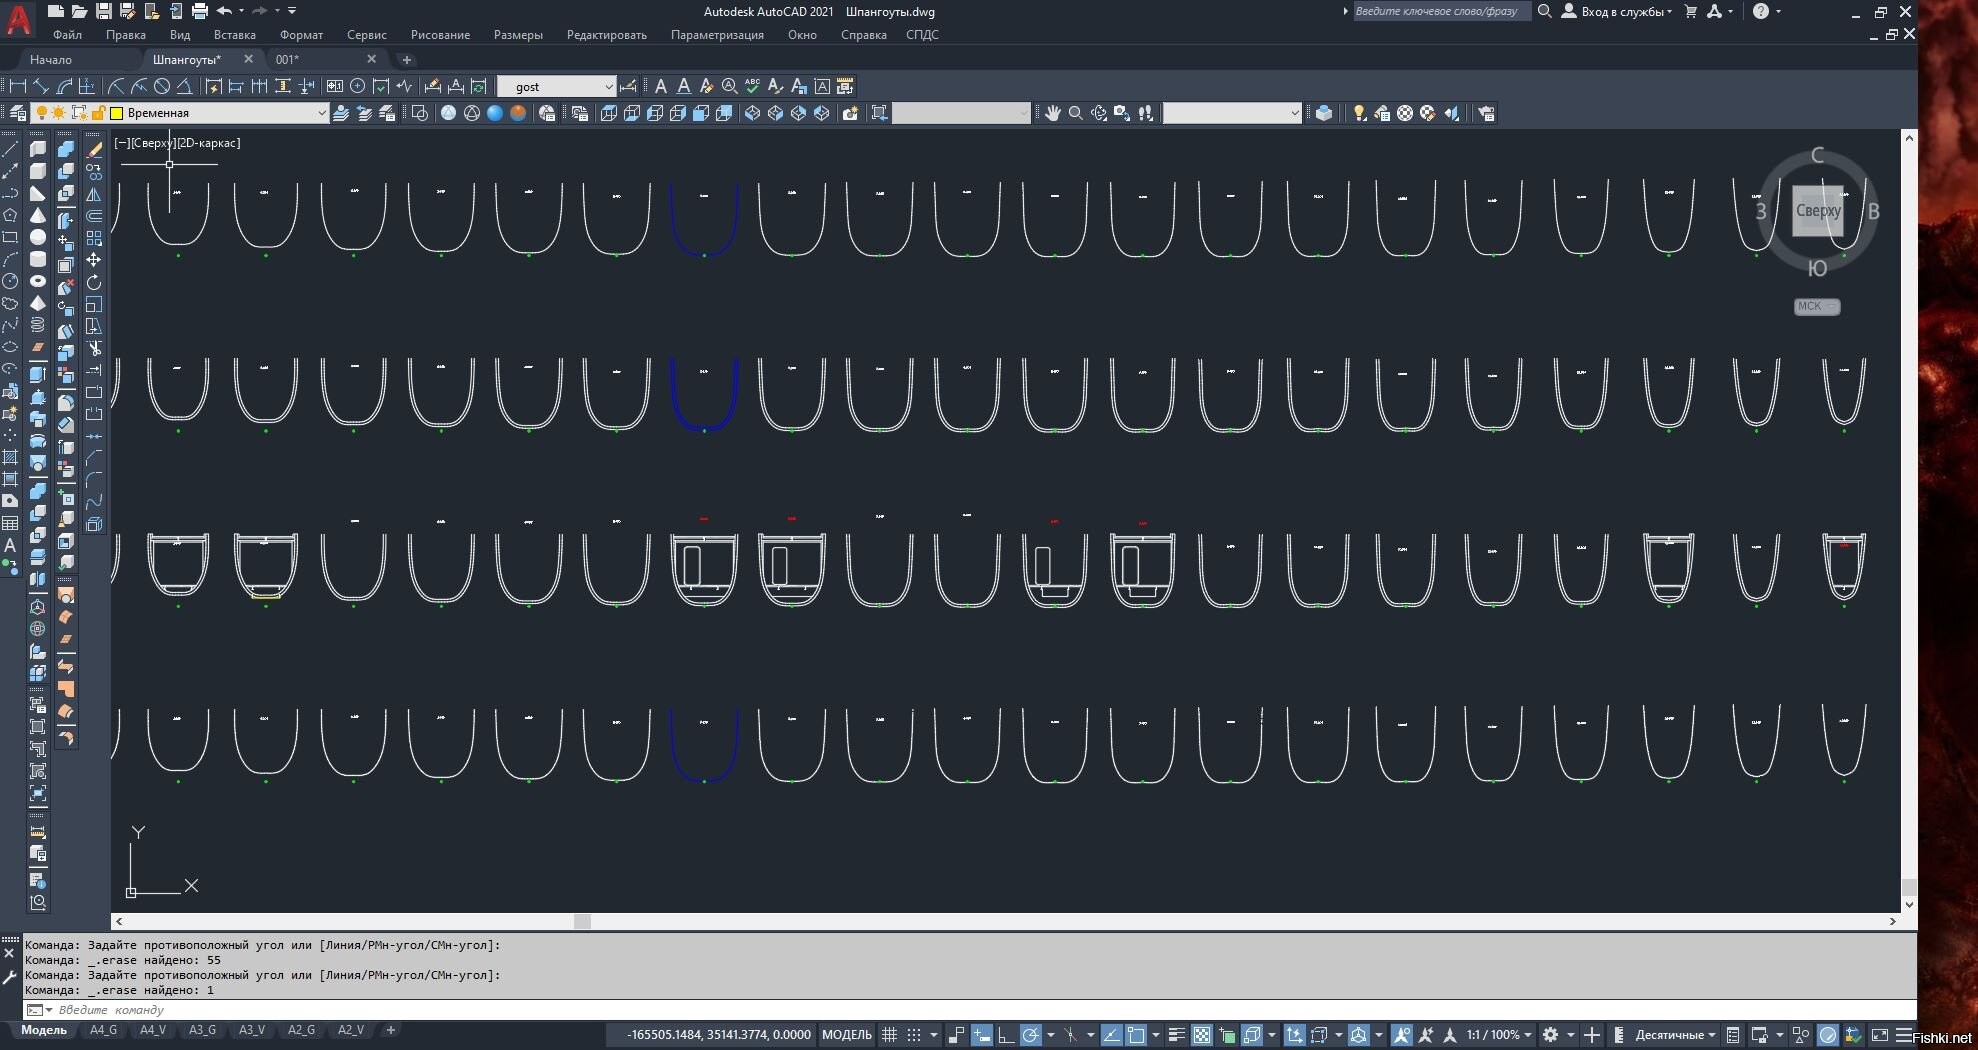Toggle polar tracking in status bar

(1030, 1035)
